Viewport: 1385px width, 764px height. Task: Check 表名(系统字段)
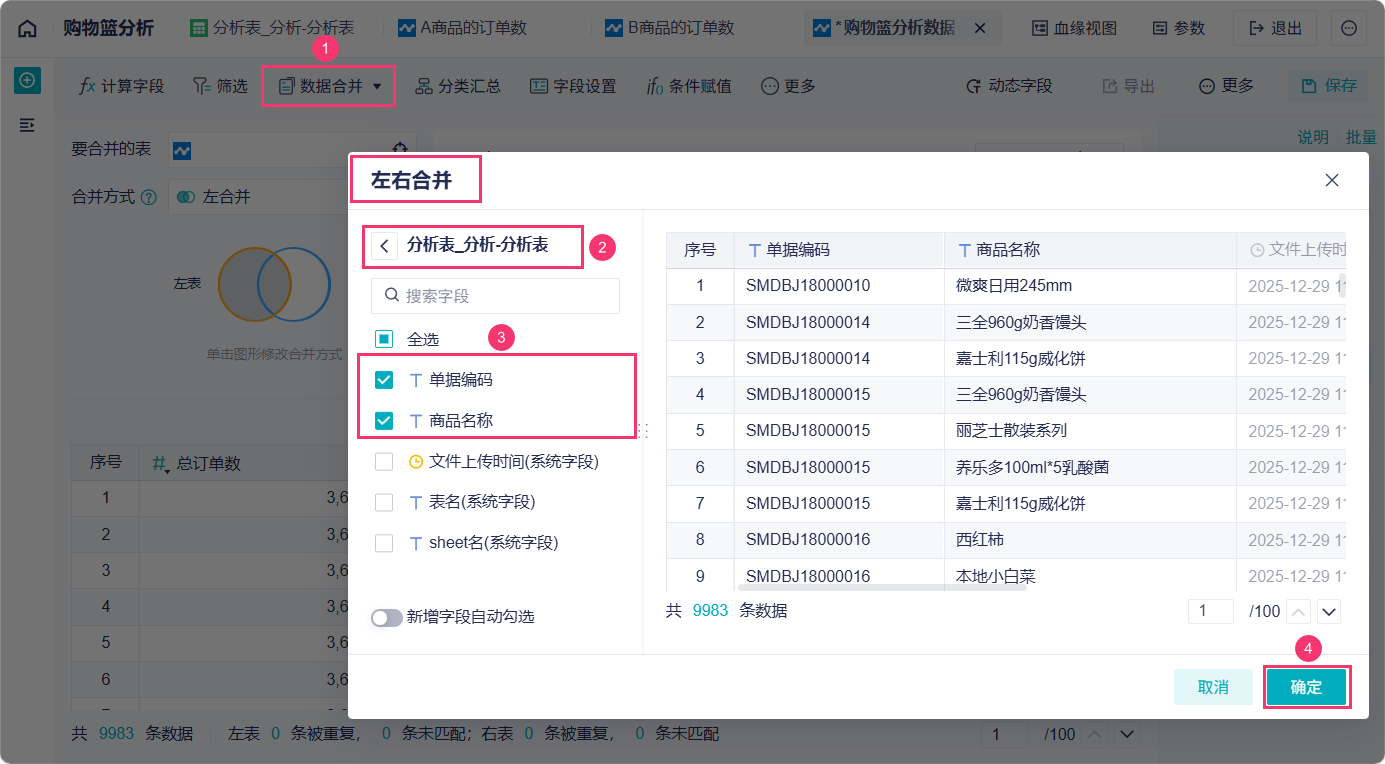coord(384,502)
